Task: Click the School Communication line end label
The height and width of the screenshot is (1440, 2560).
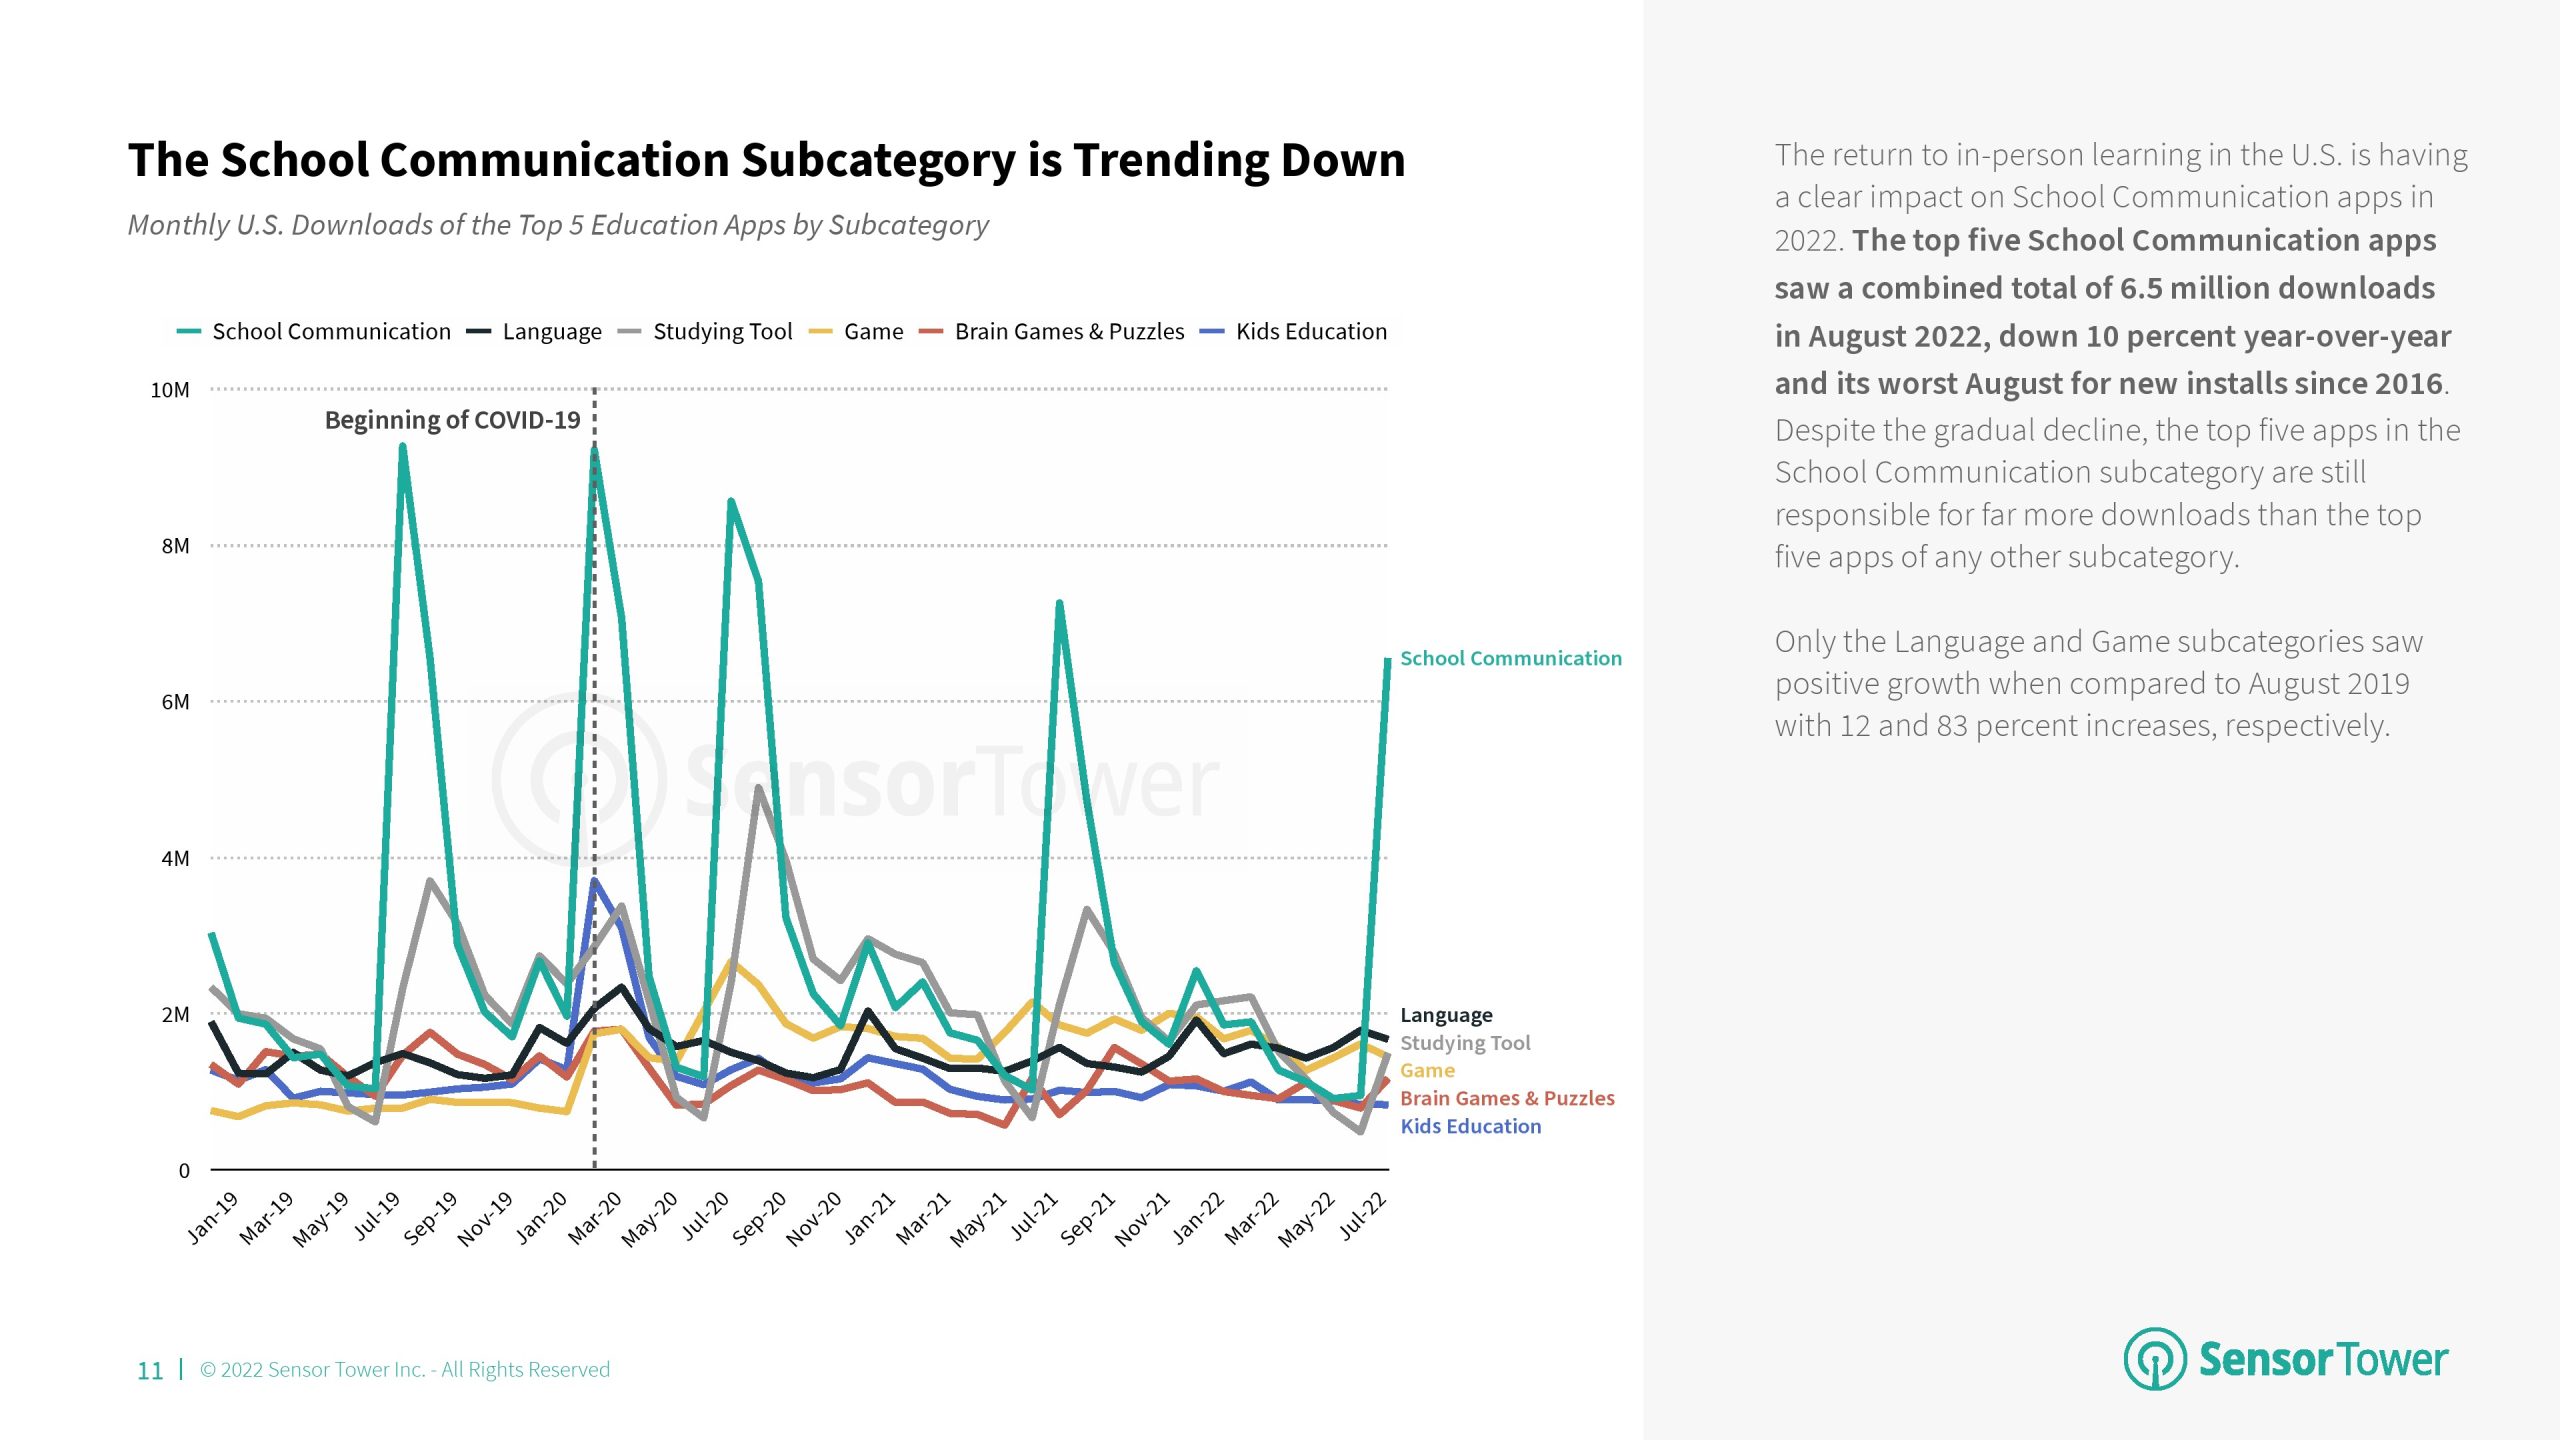Action: tap(1510, 658)
